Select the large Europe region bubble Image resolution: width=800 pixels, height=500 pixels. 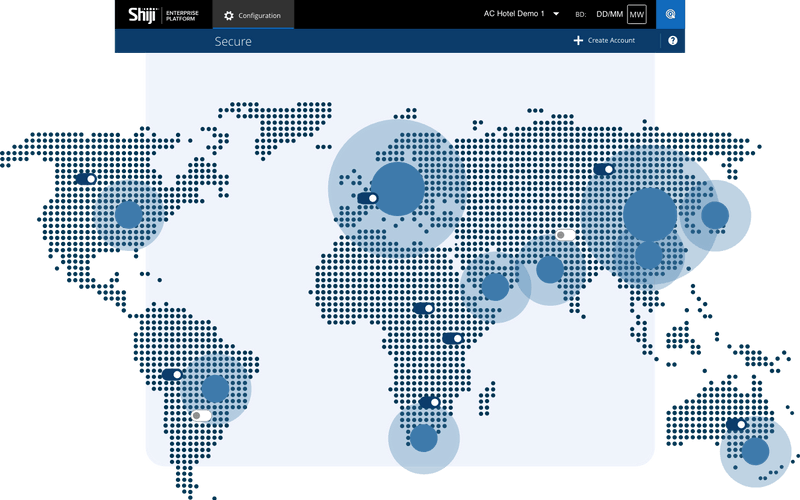click(397, 189)
